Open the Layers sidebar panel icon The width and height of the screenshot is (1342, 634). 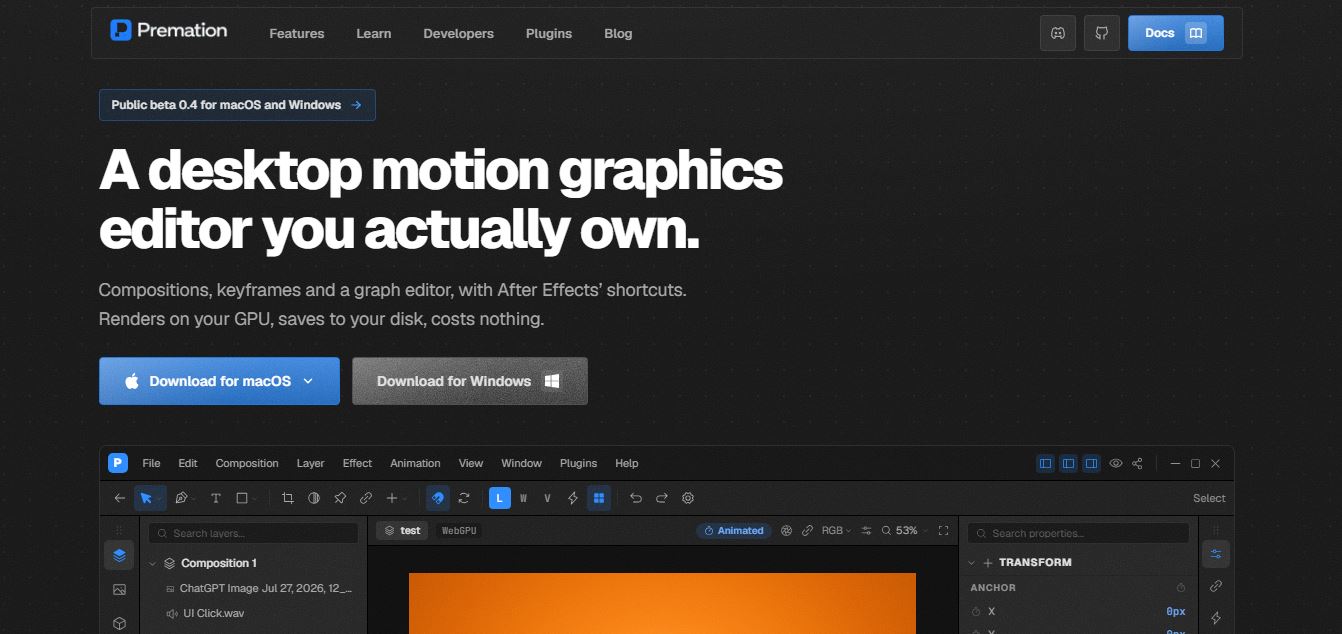coord(119,555)
